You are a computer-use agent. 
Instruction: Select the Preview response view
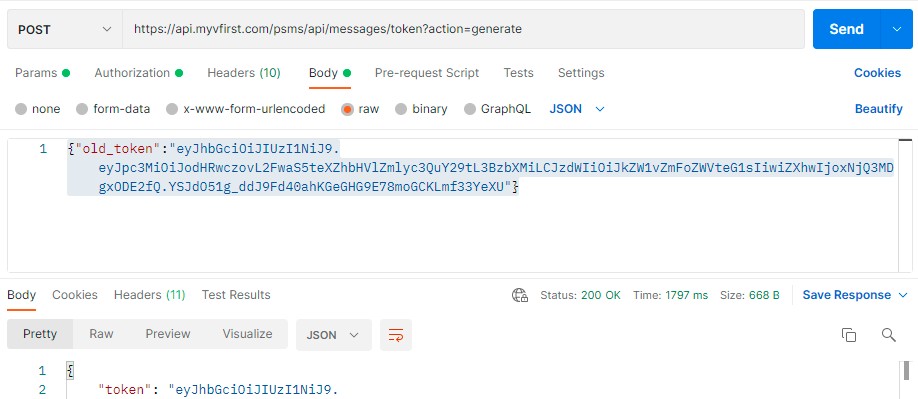(168, 334)
